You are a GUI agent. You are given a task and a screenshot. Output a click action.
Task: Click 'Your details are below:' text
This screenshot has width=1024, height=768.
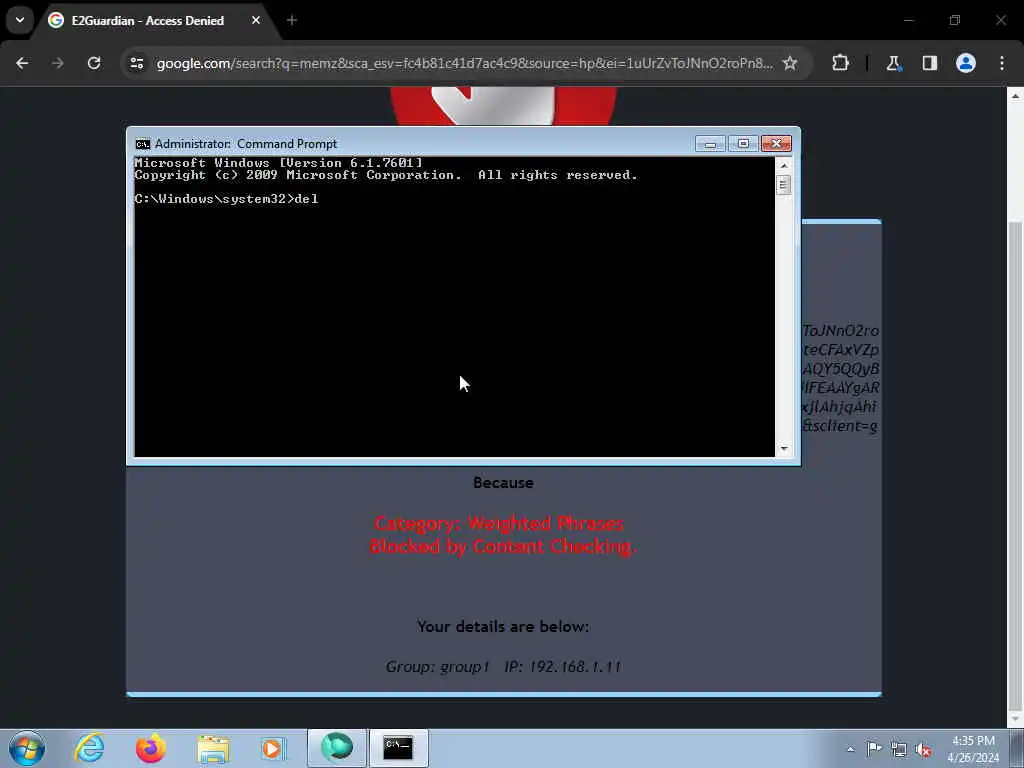504,626
